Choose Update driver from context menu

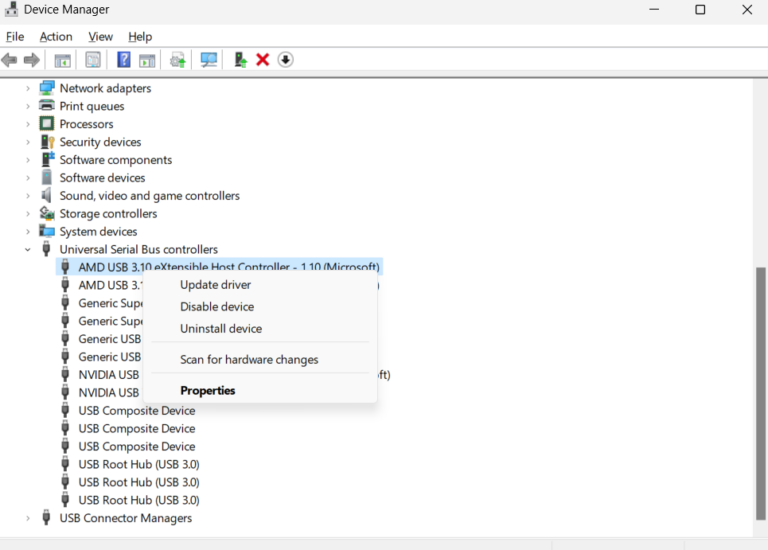click(215, 285)
